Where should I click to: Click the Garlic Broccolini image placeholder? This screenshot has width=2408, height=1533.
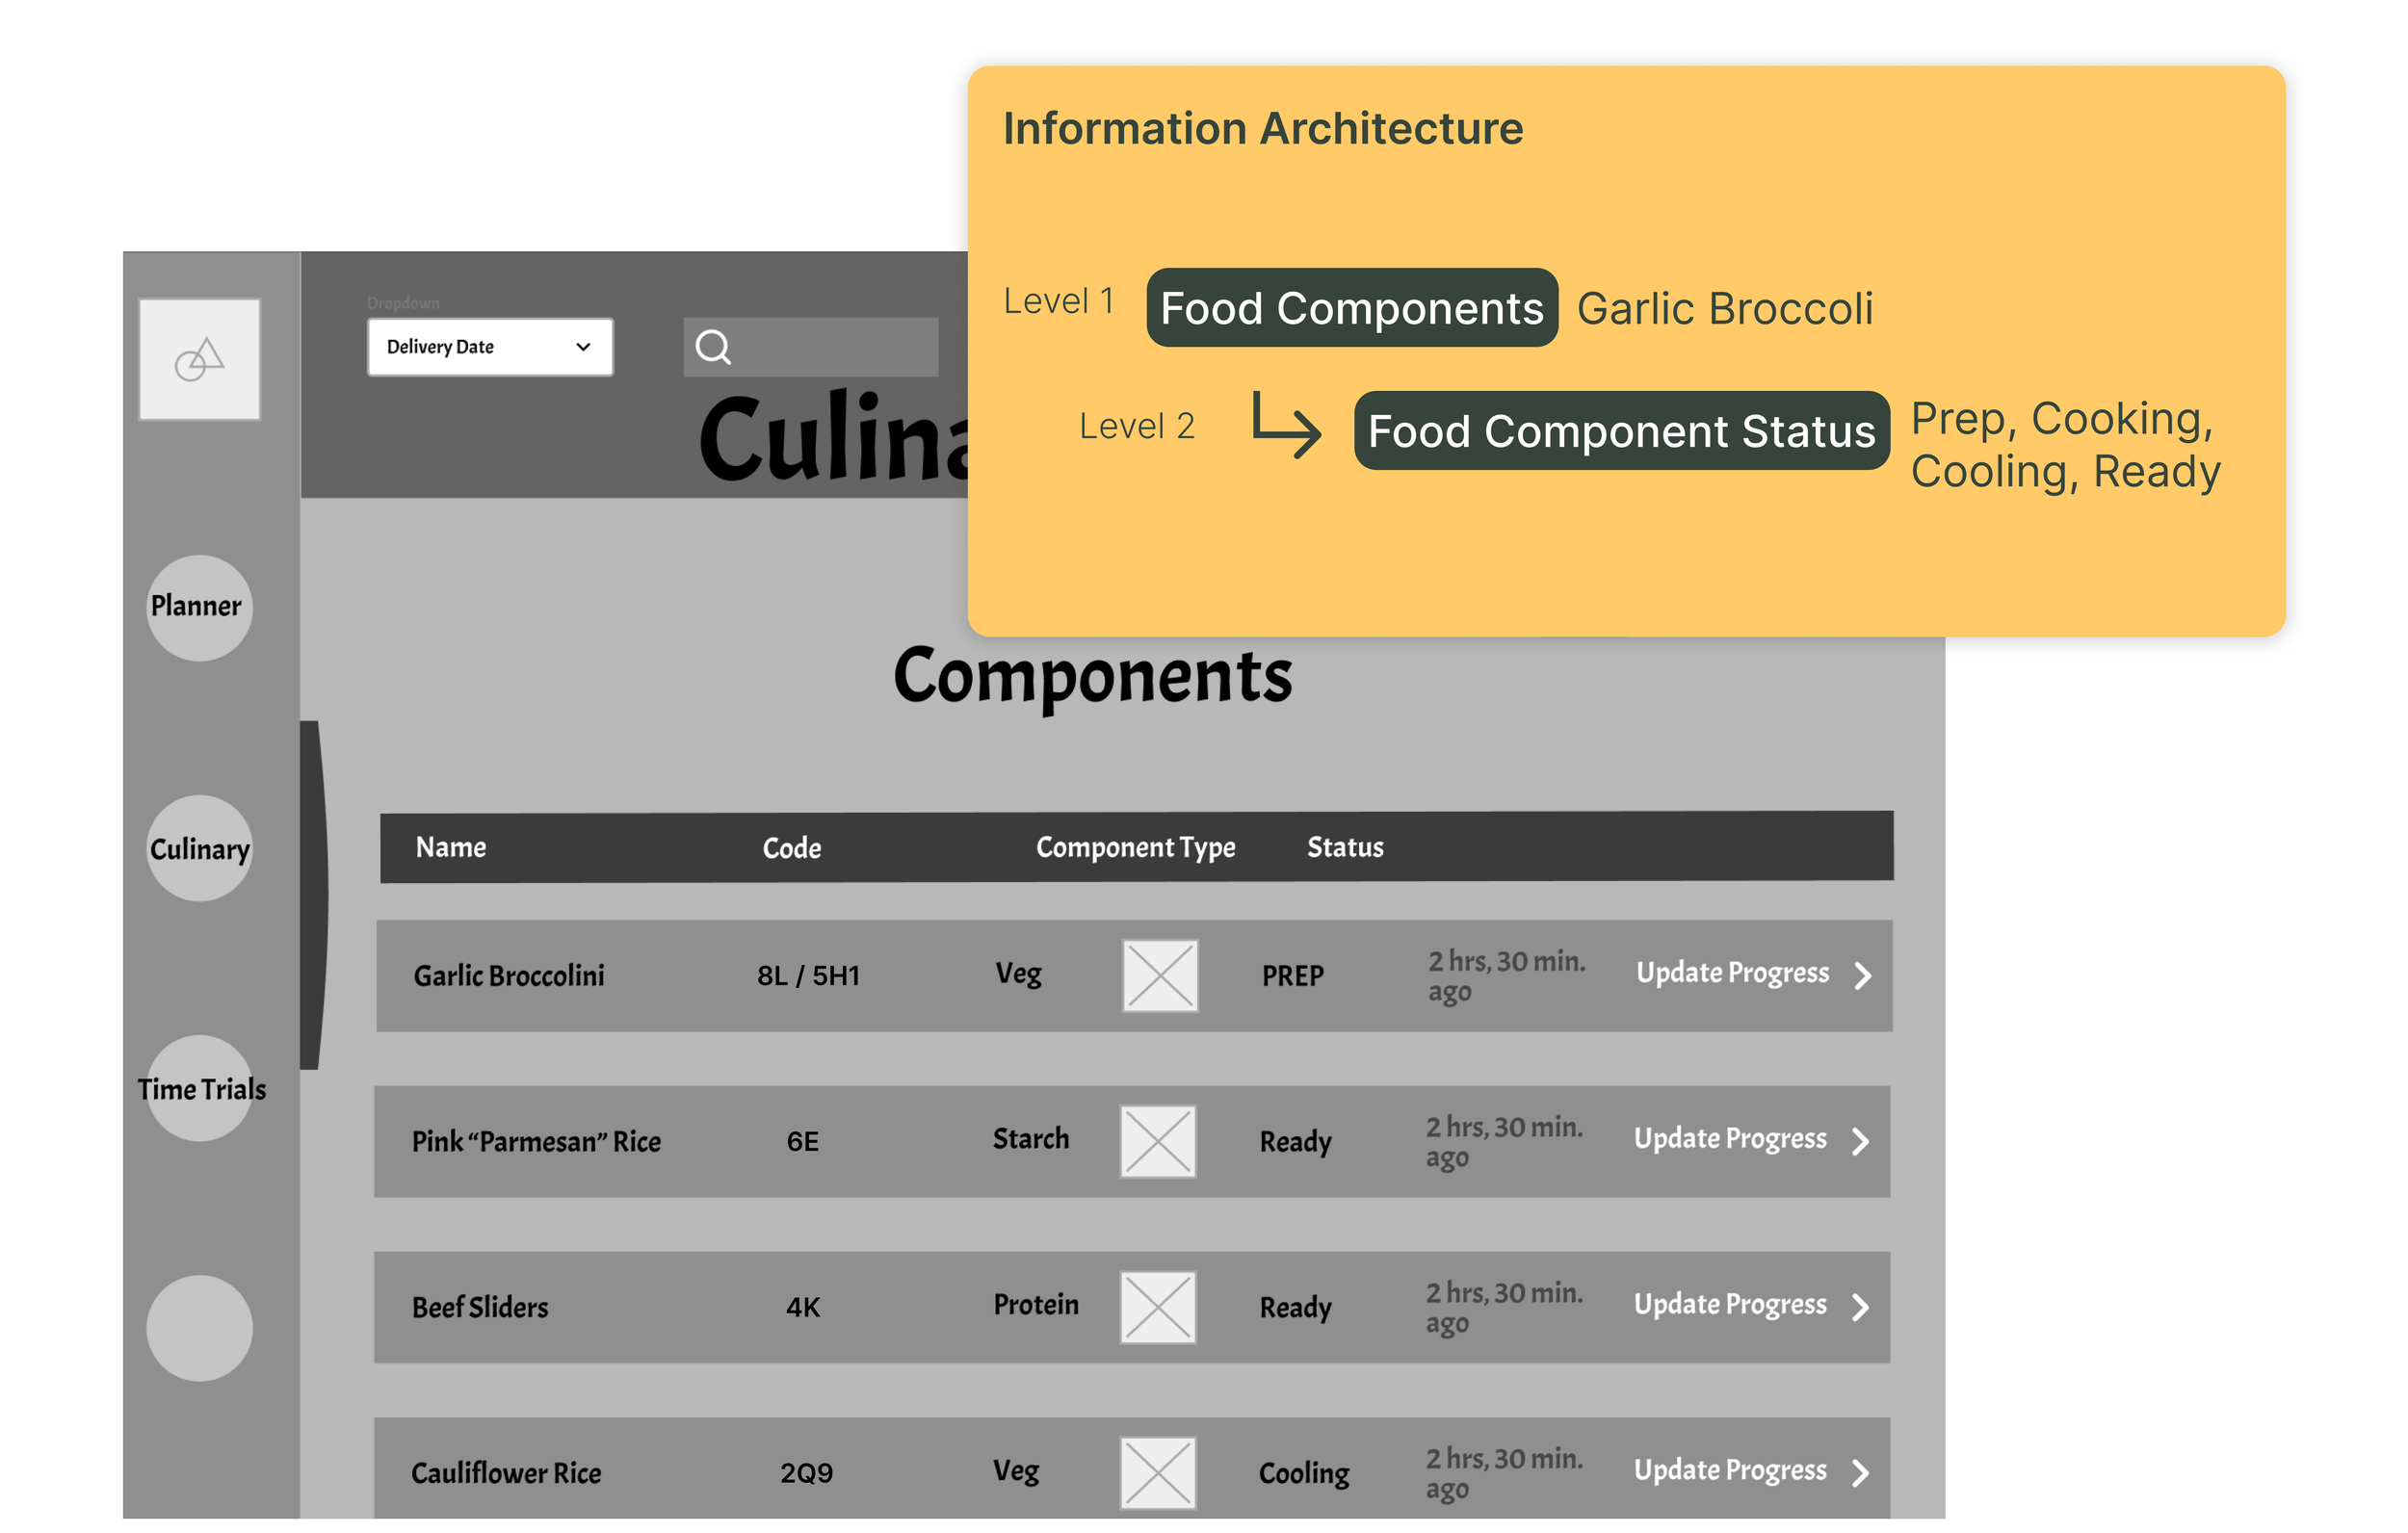tap(1160, 975)
